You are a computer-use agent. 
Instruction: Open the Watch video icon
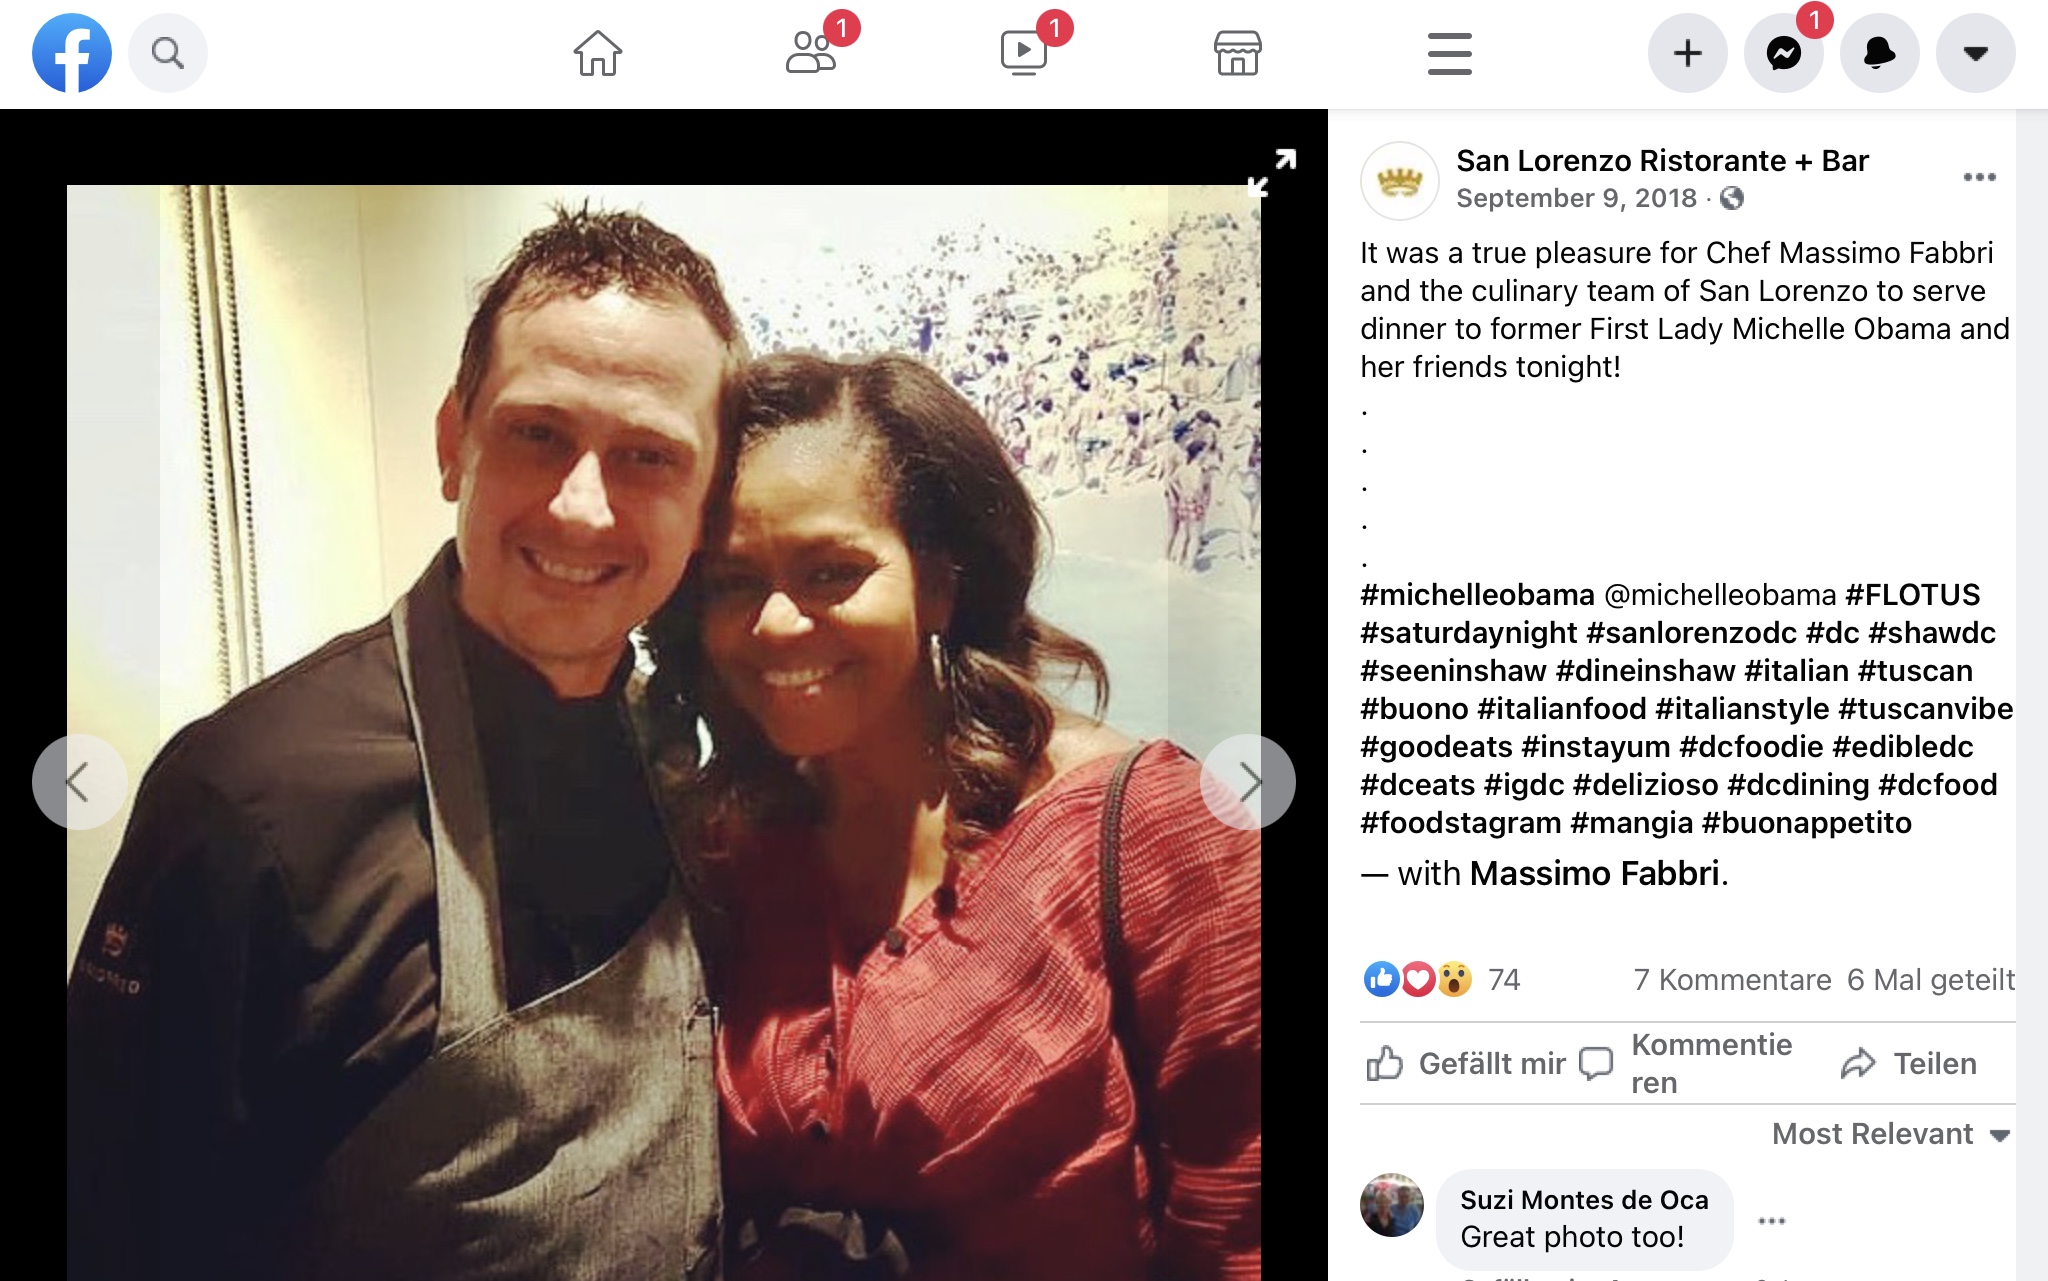click(x=1024, y=53)
